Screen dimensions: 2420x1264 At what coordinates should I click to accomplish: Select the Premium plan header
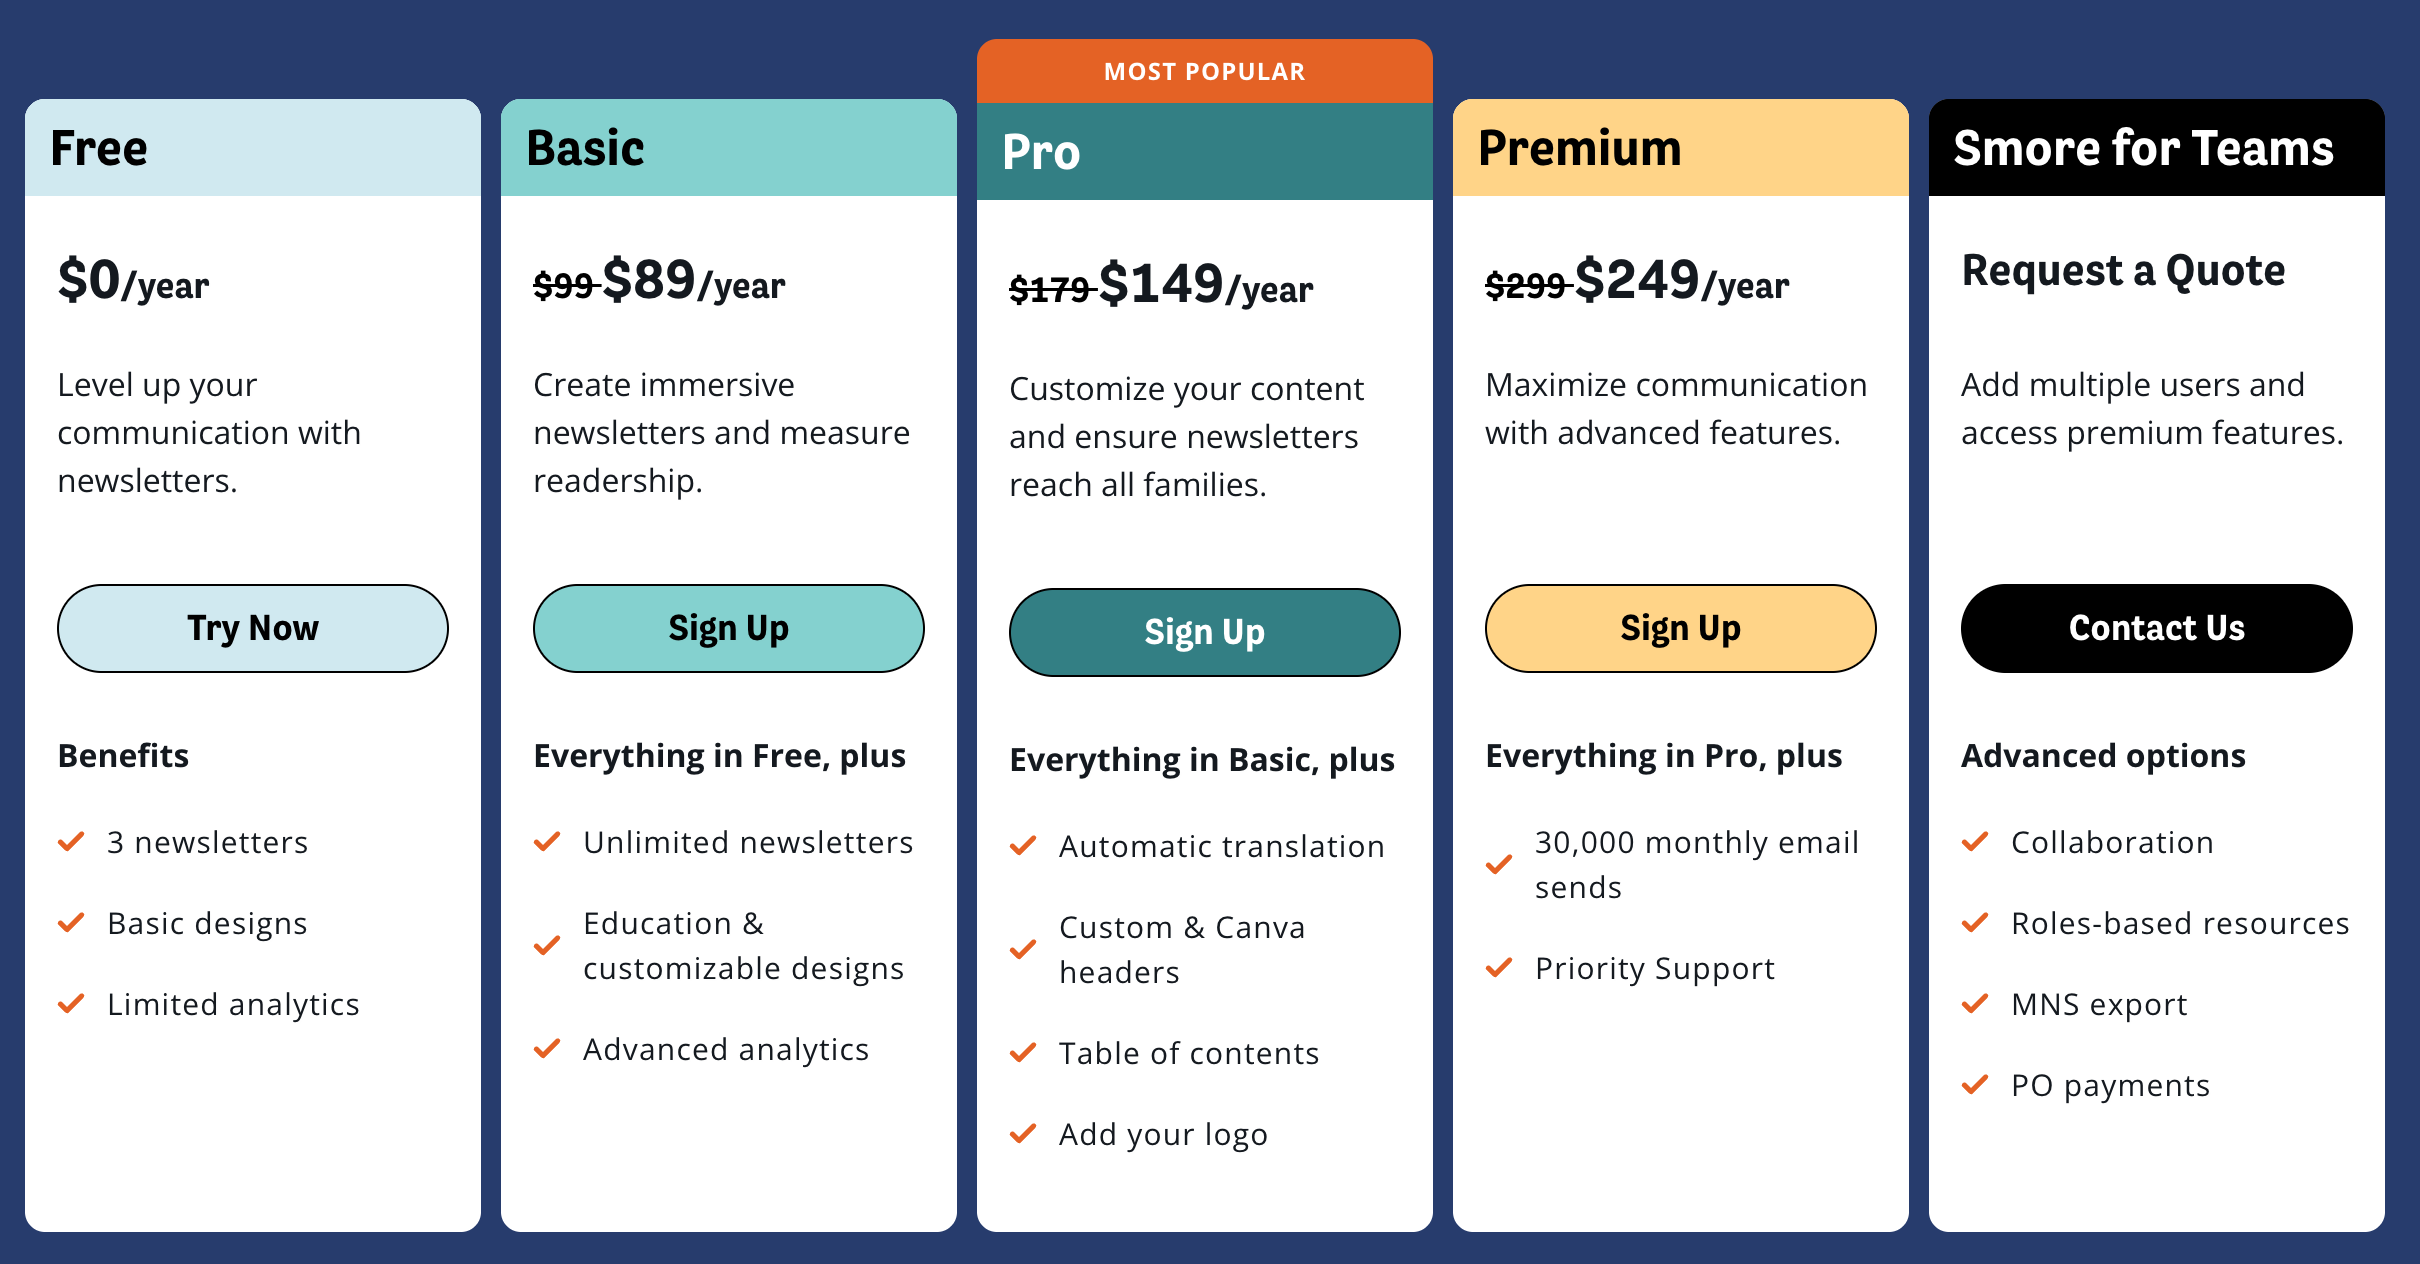click(1681, 148)
